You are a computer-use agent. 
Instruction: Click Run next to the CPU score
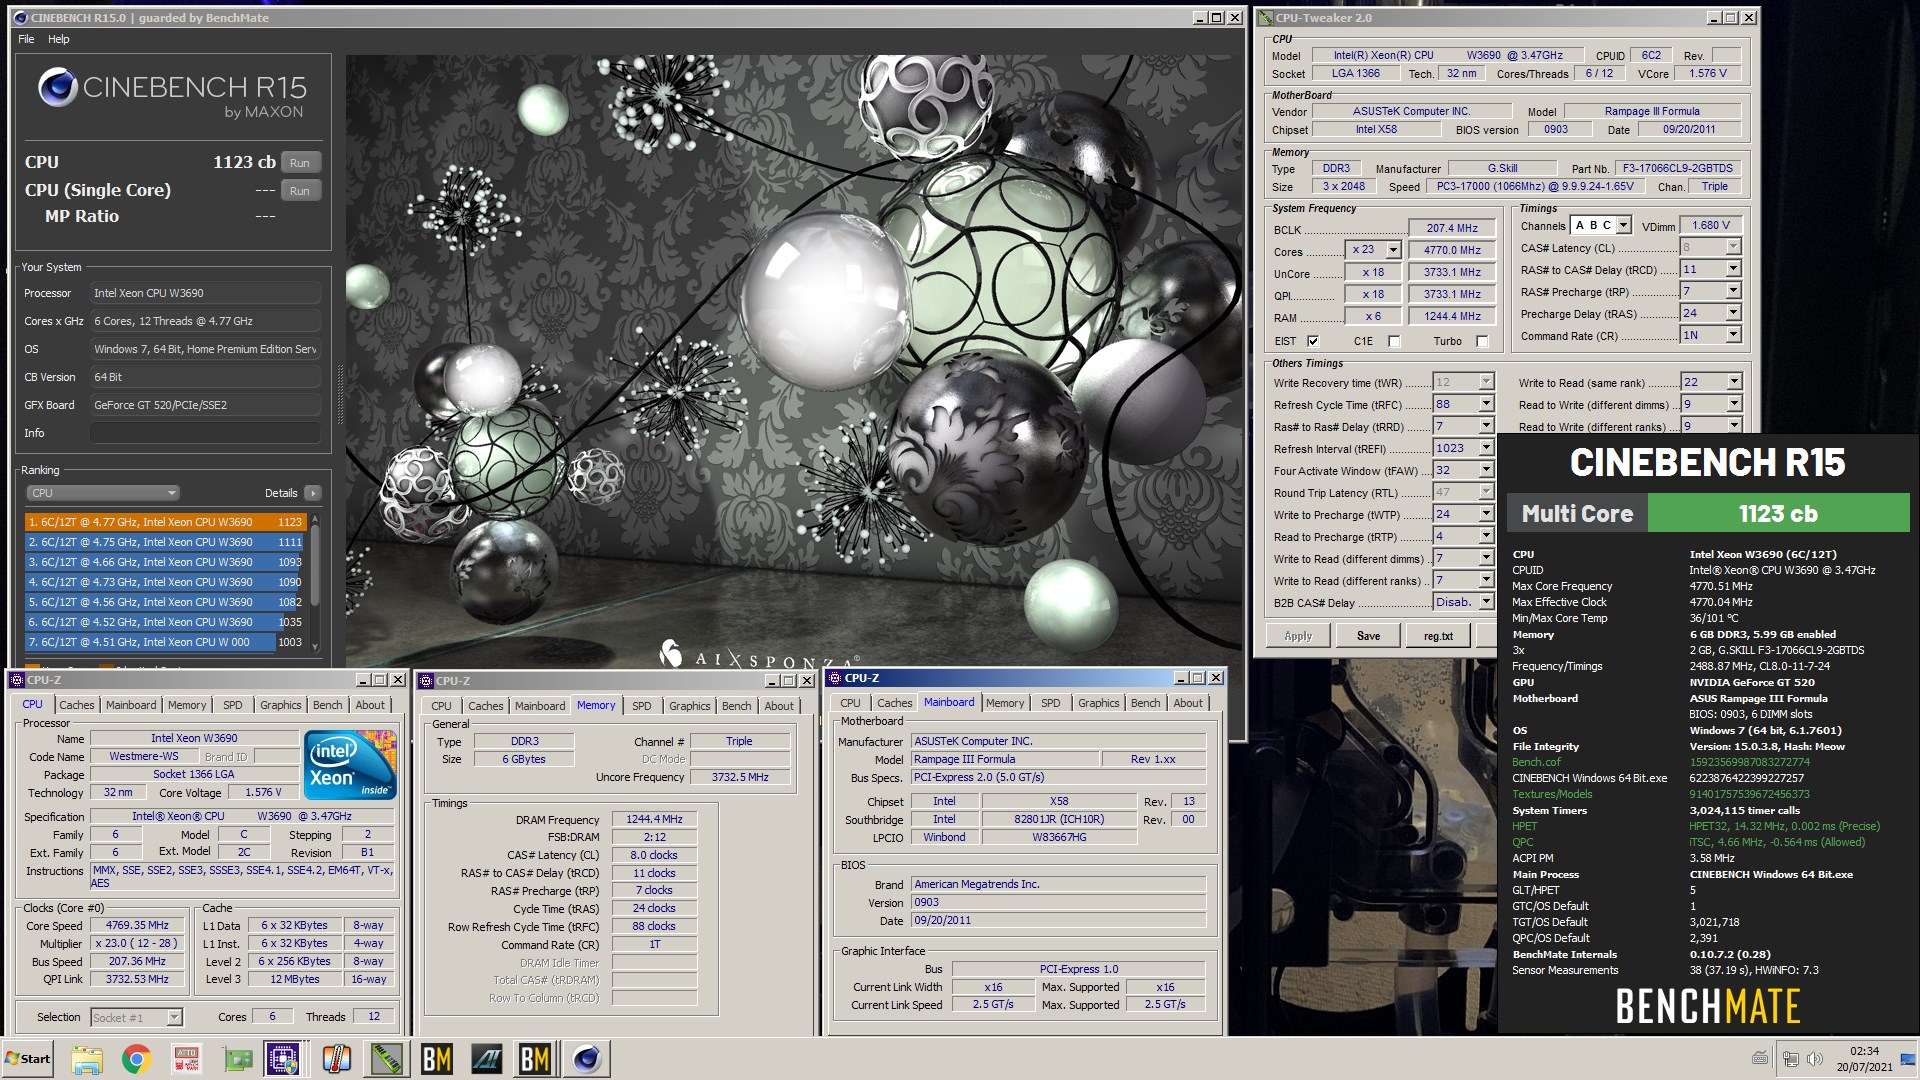(x=300, y=163)
